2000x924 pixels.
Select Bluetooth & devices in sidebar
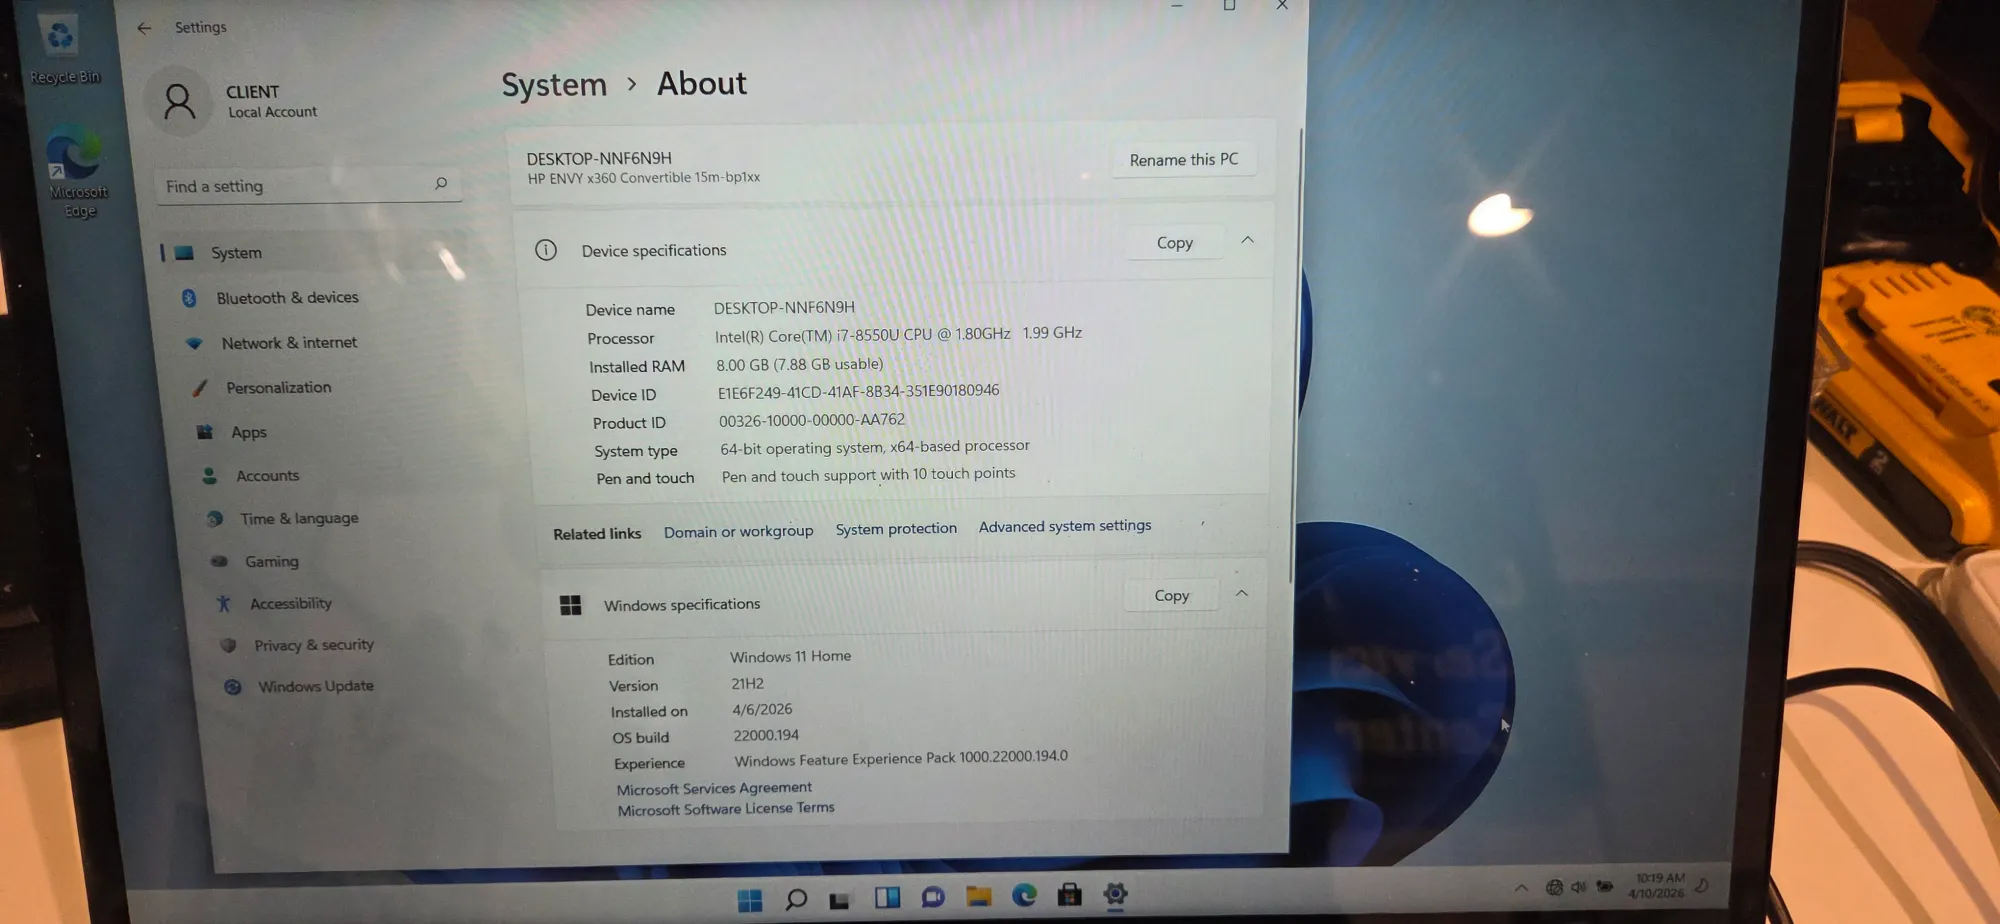287,298
